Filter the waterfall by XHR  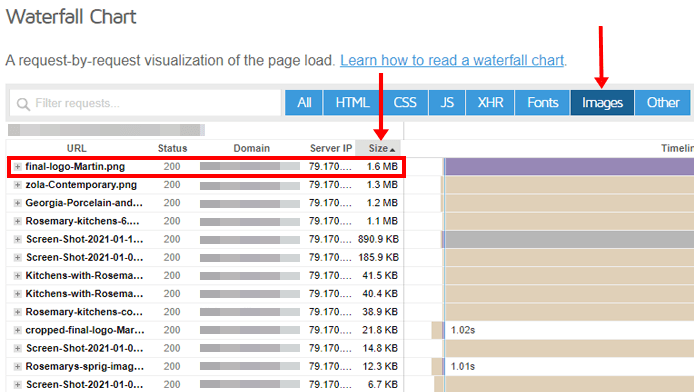pyautogui.click(x=490, y=103)
